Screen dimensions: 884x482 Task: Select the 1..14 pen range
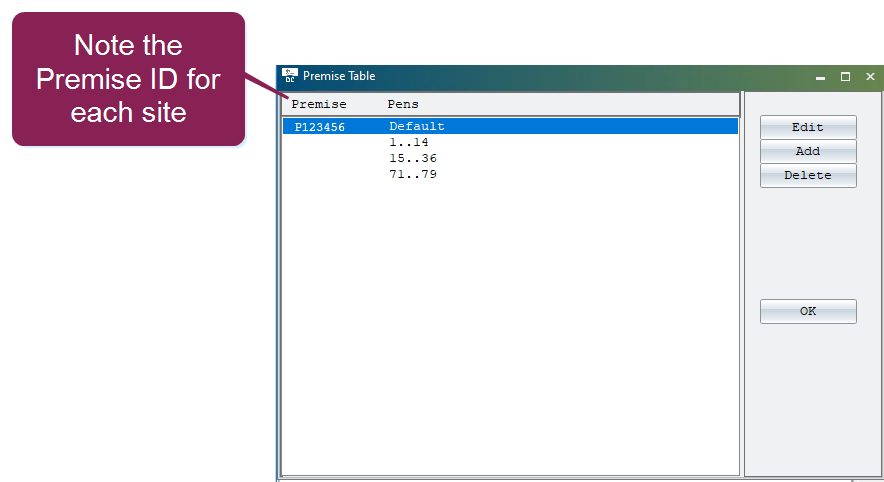[x=408, y=143]
